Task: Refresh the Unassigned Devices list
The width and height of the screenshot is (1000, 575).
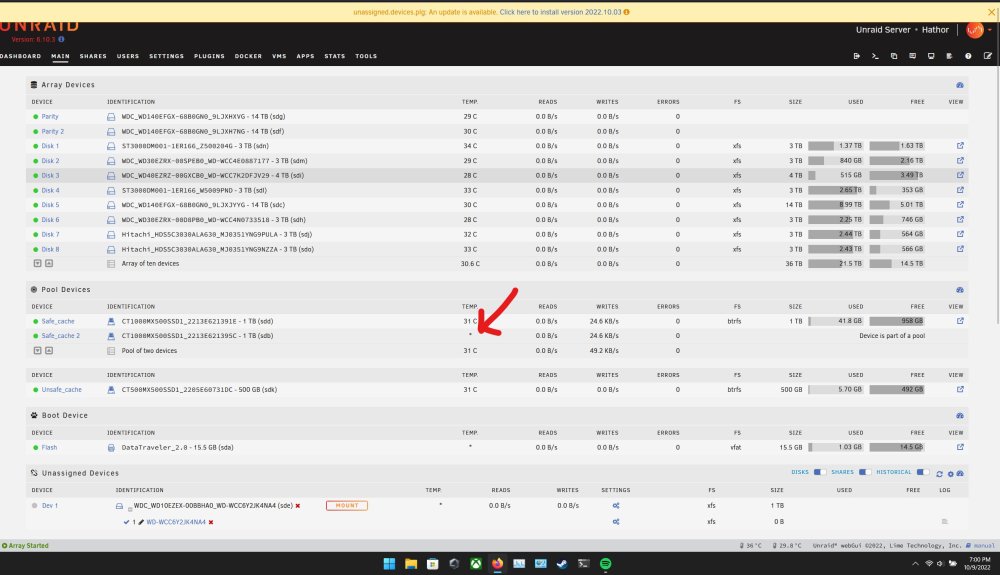Action: 939,474
